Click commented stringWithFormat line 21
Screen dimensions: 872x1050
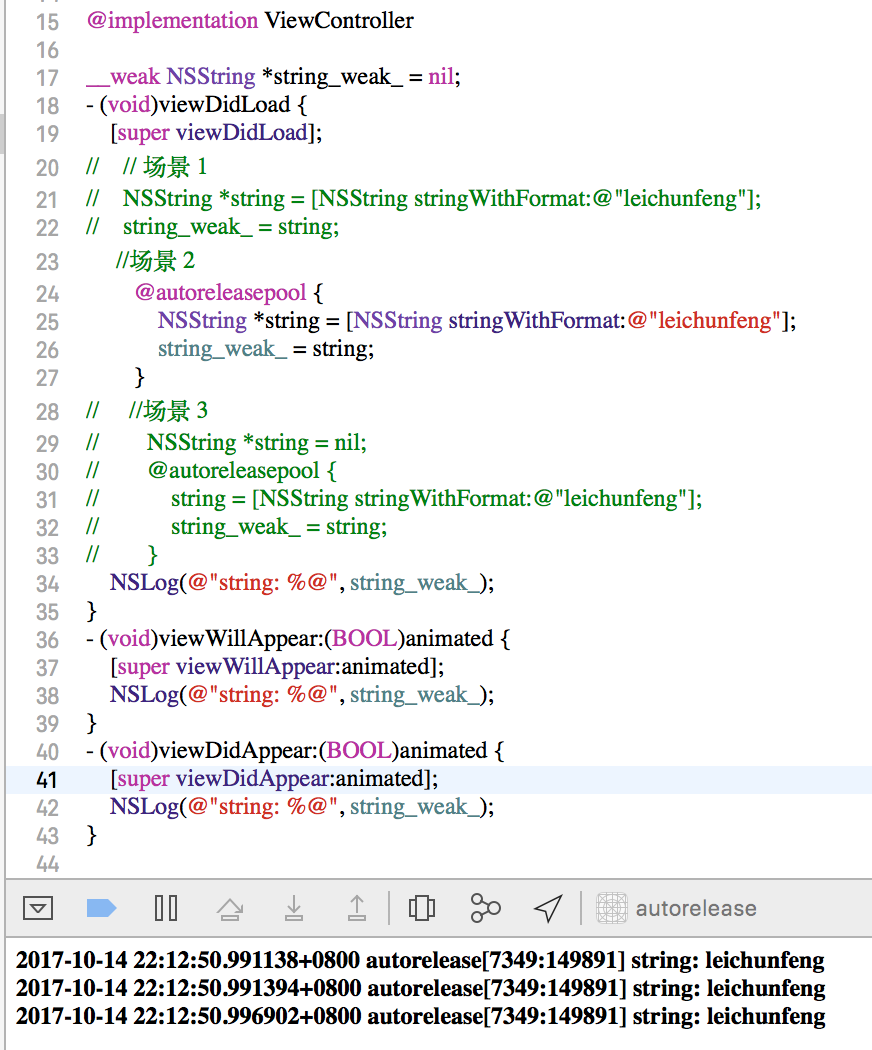(424, 199)
